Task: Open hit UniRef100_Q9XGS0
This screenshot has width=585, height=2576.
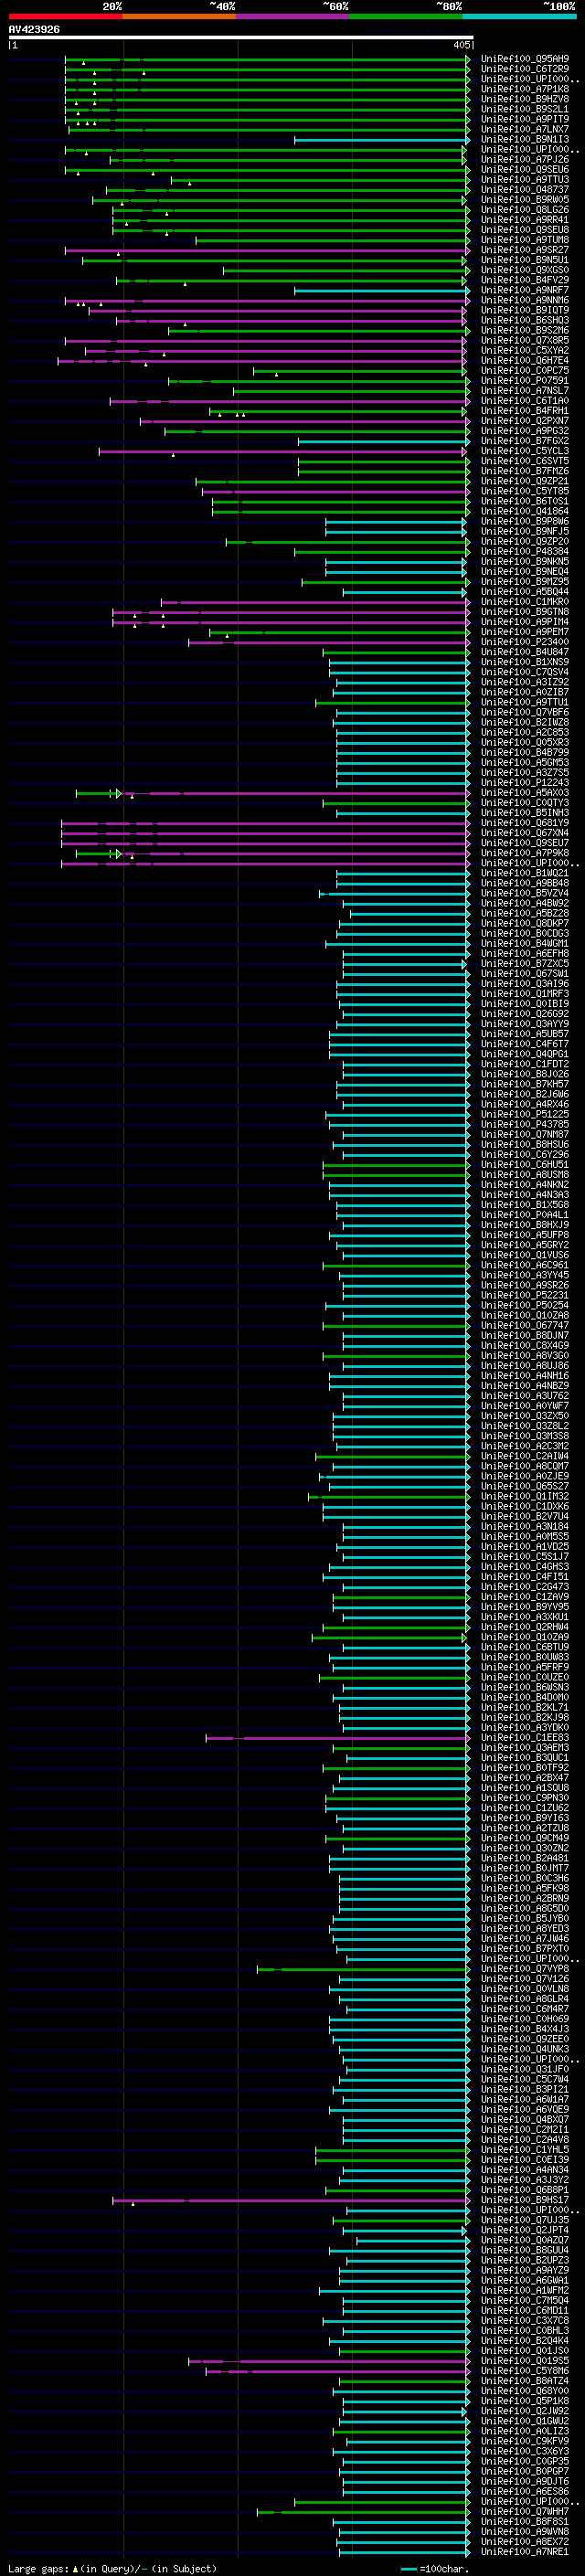Action: coord(525,270)
